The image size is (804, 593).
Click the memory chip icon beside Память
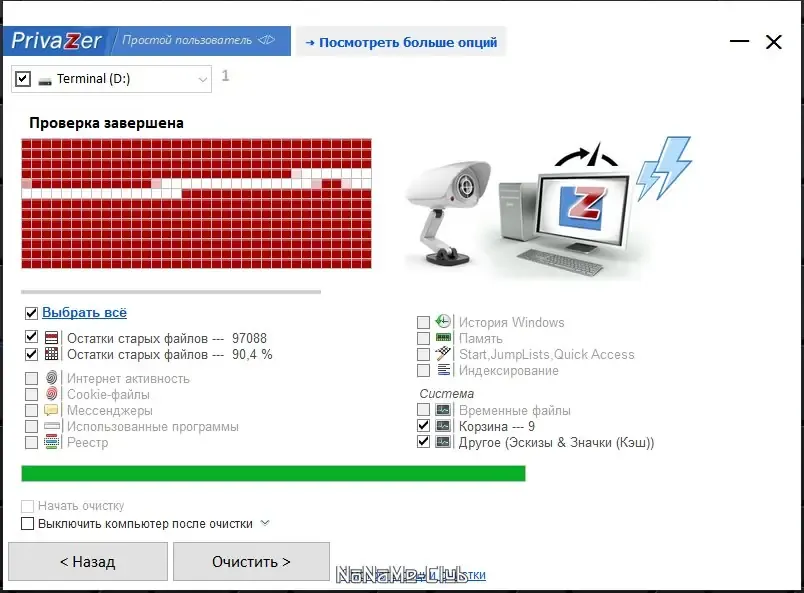tap(443, 338)
